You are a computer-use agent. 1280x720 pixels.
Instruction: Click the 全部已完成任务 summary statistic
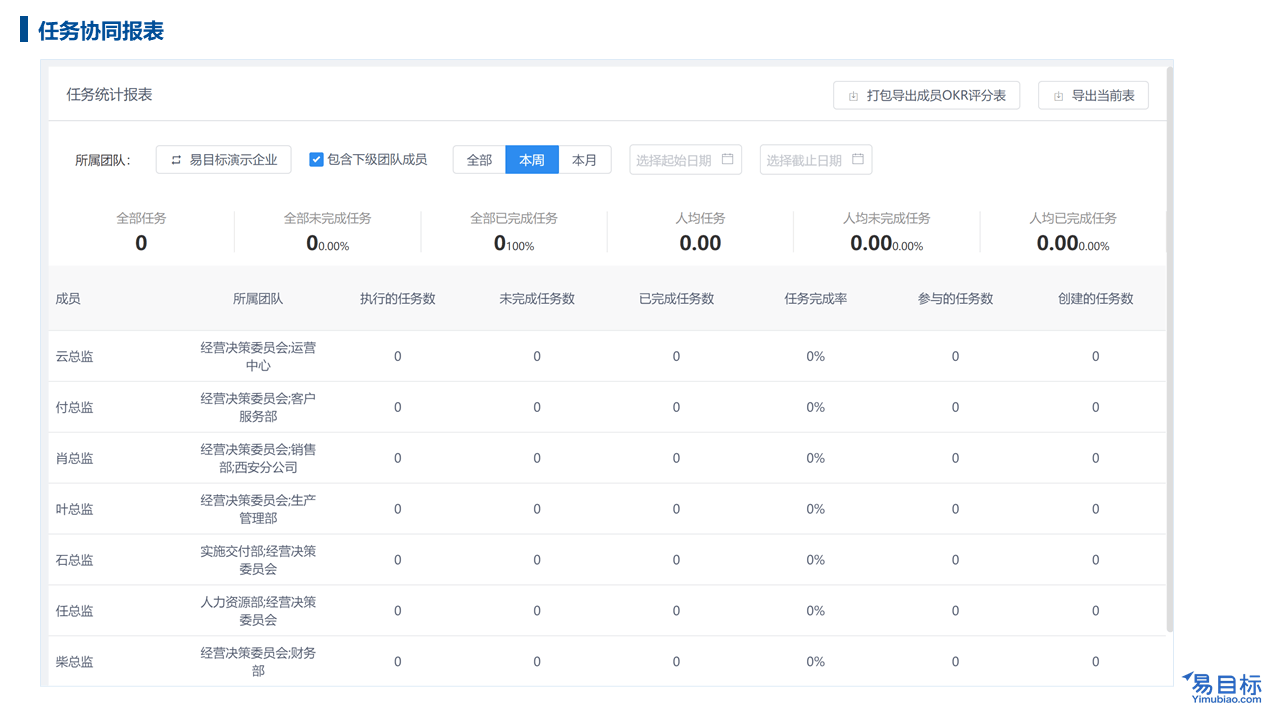514,232
